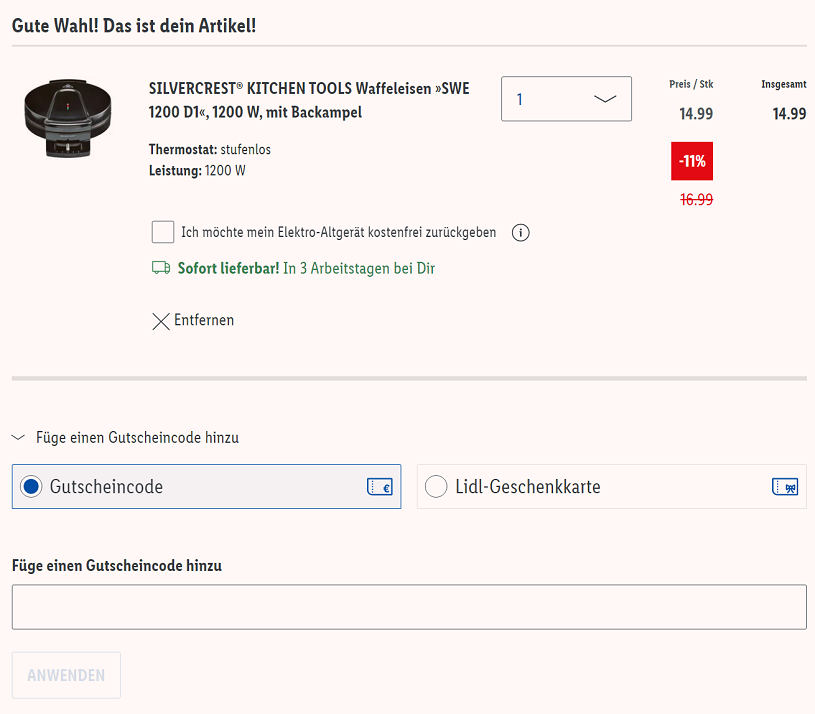Click the ANWENDEN button
This screenshot has height=714, width=815.
pos(66,675)
